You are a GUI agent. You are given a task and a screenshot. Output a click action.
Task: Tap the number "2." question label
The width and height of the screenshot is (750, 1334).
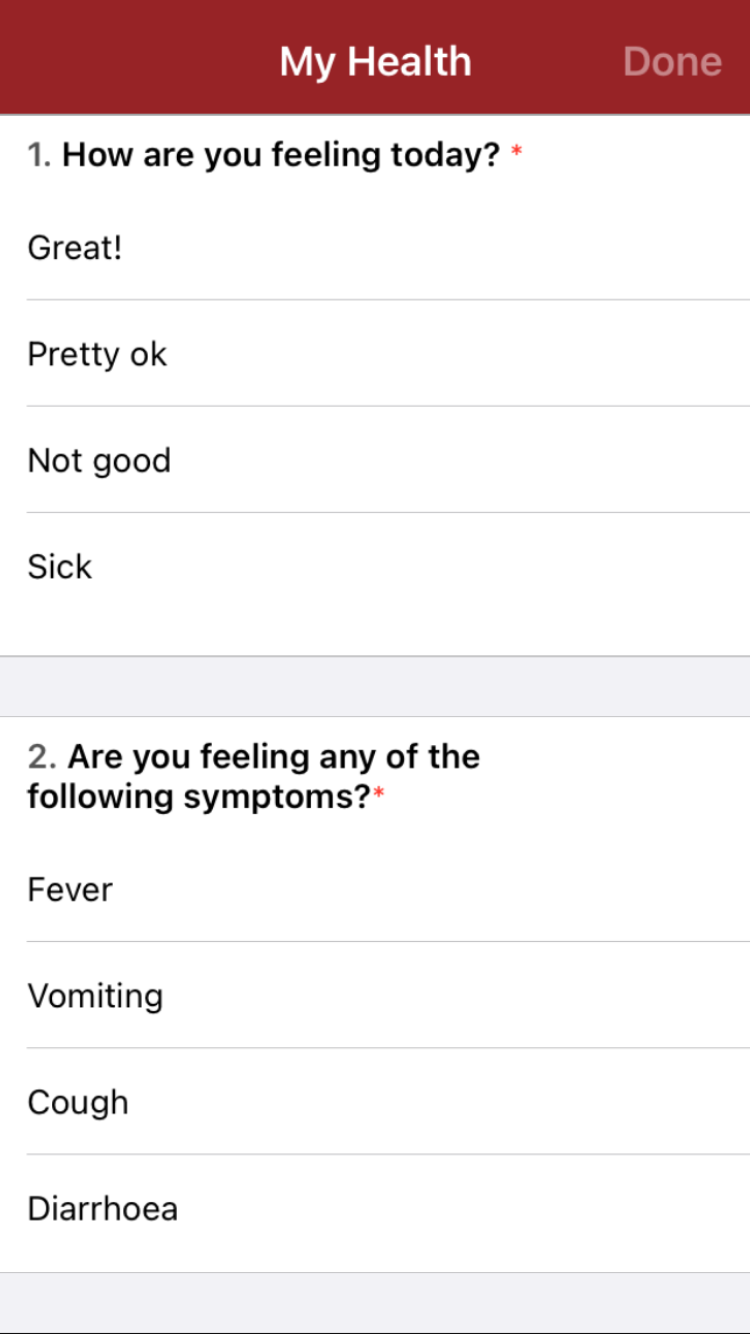coord(42,757)
